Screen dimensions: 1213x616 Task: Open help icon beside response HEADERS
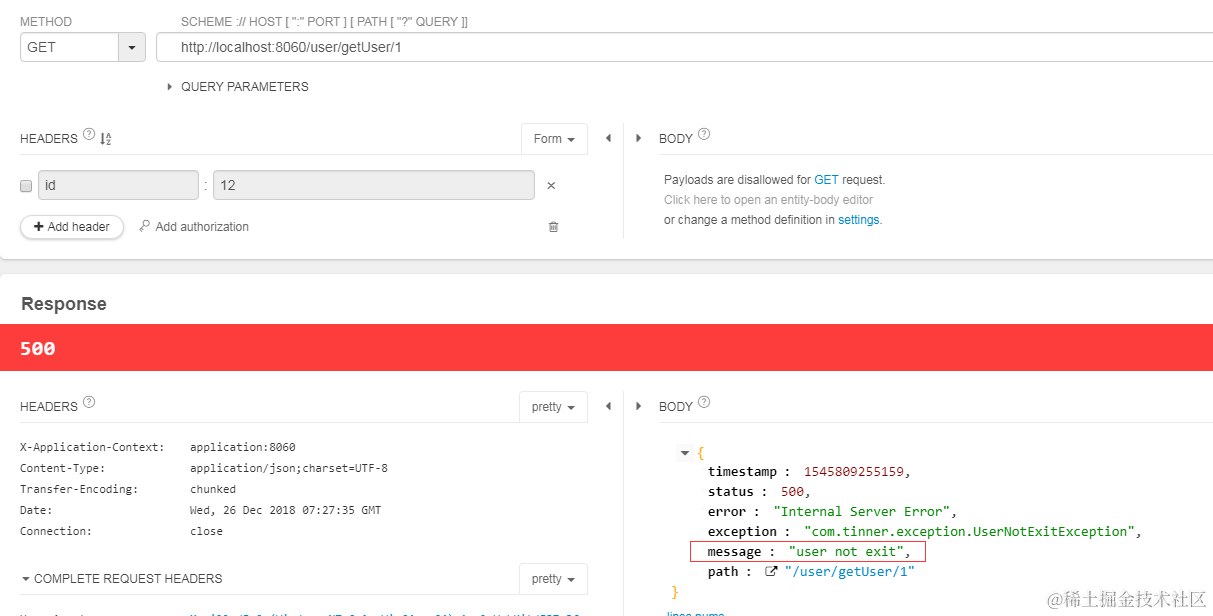coord(89,402)
